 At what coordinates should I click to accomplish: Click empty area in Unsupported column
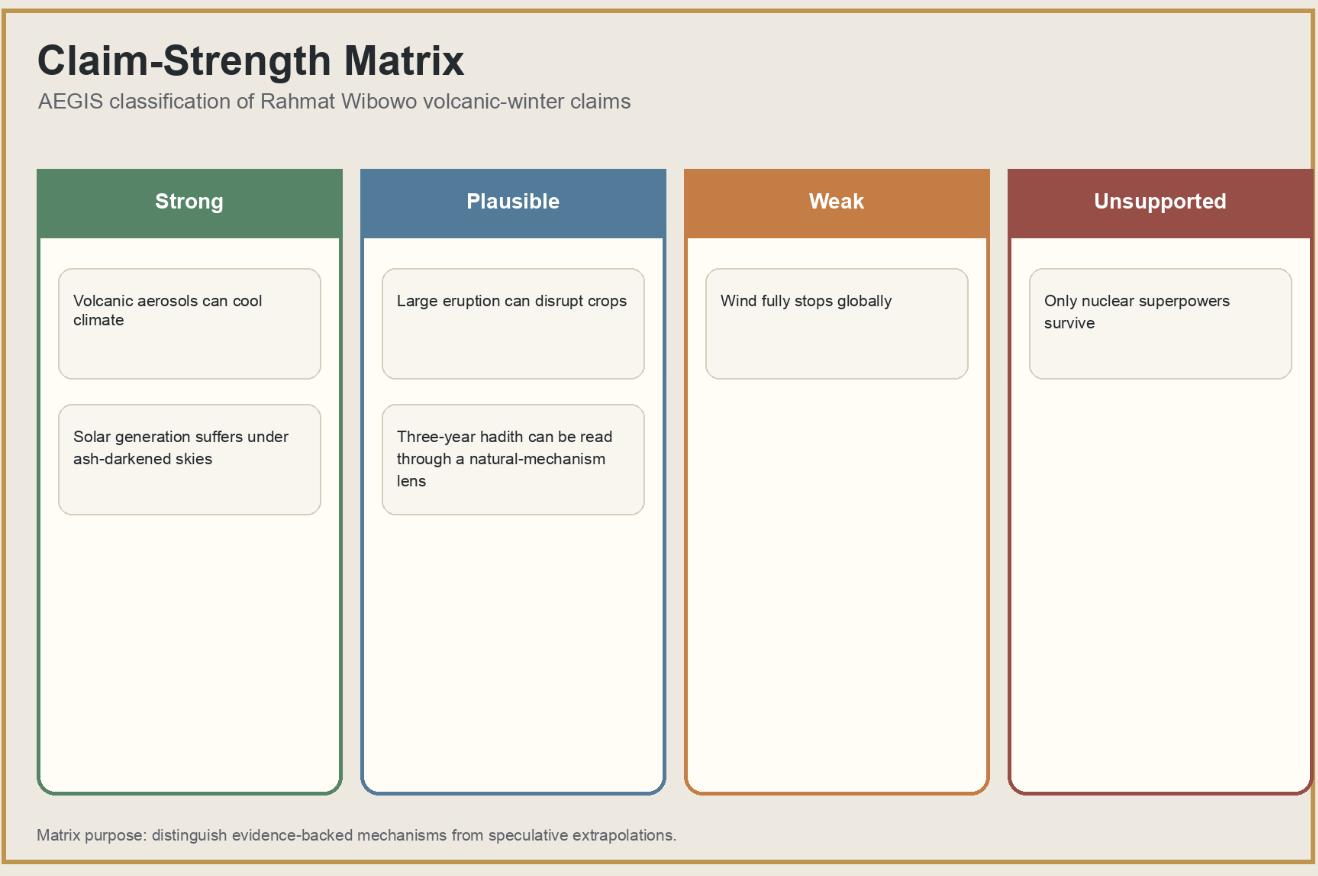1160,585
